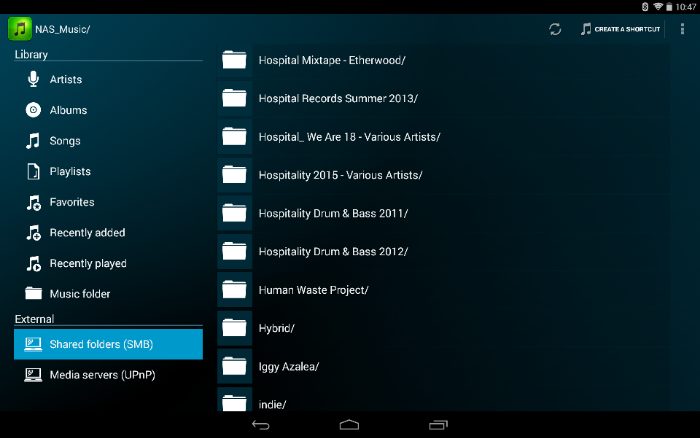Click the Recently added note icon

(x=33, y=233)
